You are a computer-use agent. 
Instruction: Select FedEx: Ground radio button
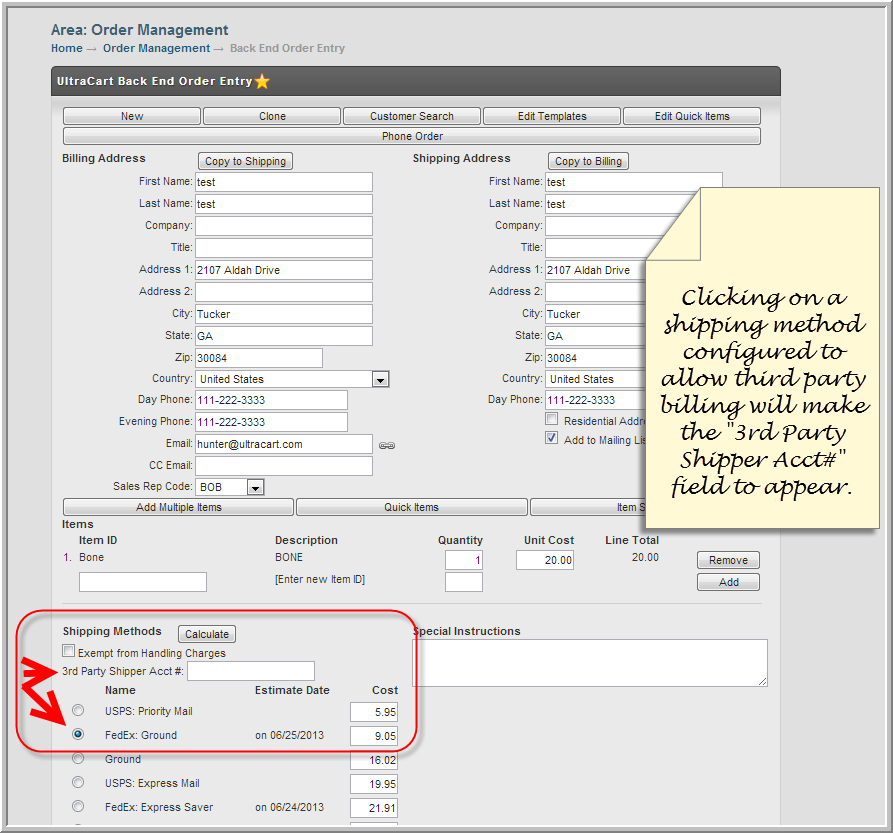(78, 734)
